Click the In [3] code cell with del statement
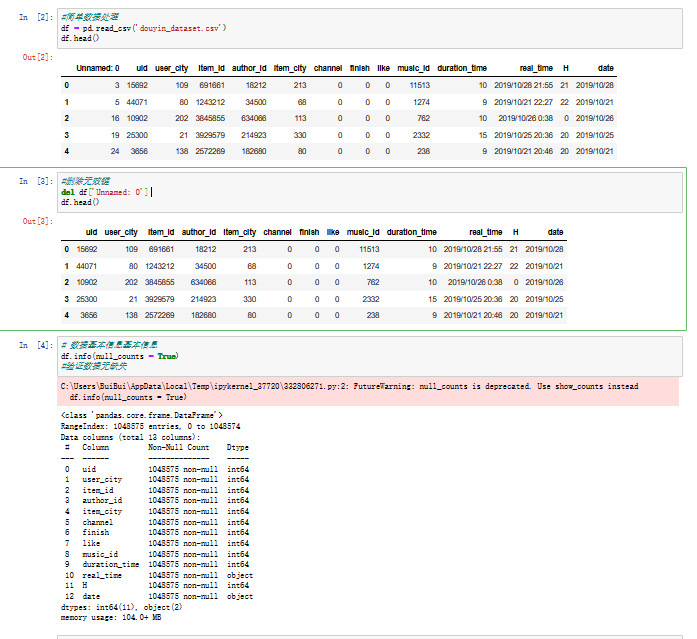697x639 pixels. [370, 192]
